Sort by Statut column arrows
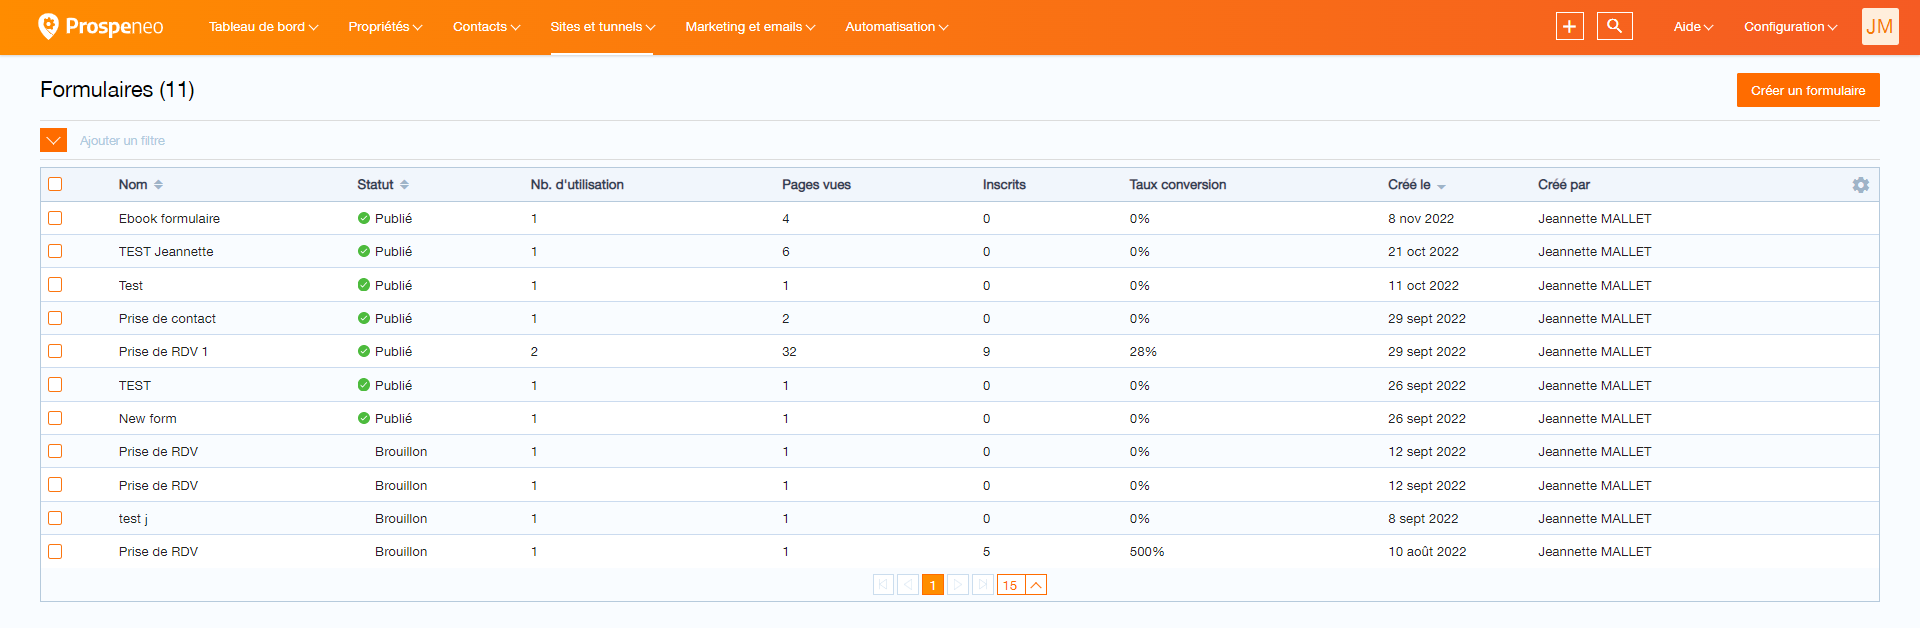 (x=404, y=185)
